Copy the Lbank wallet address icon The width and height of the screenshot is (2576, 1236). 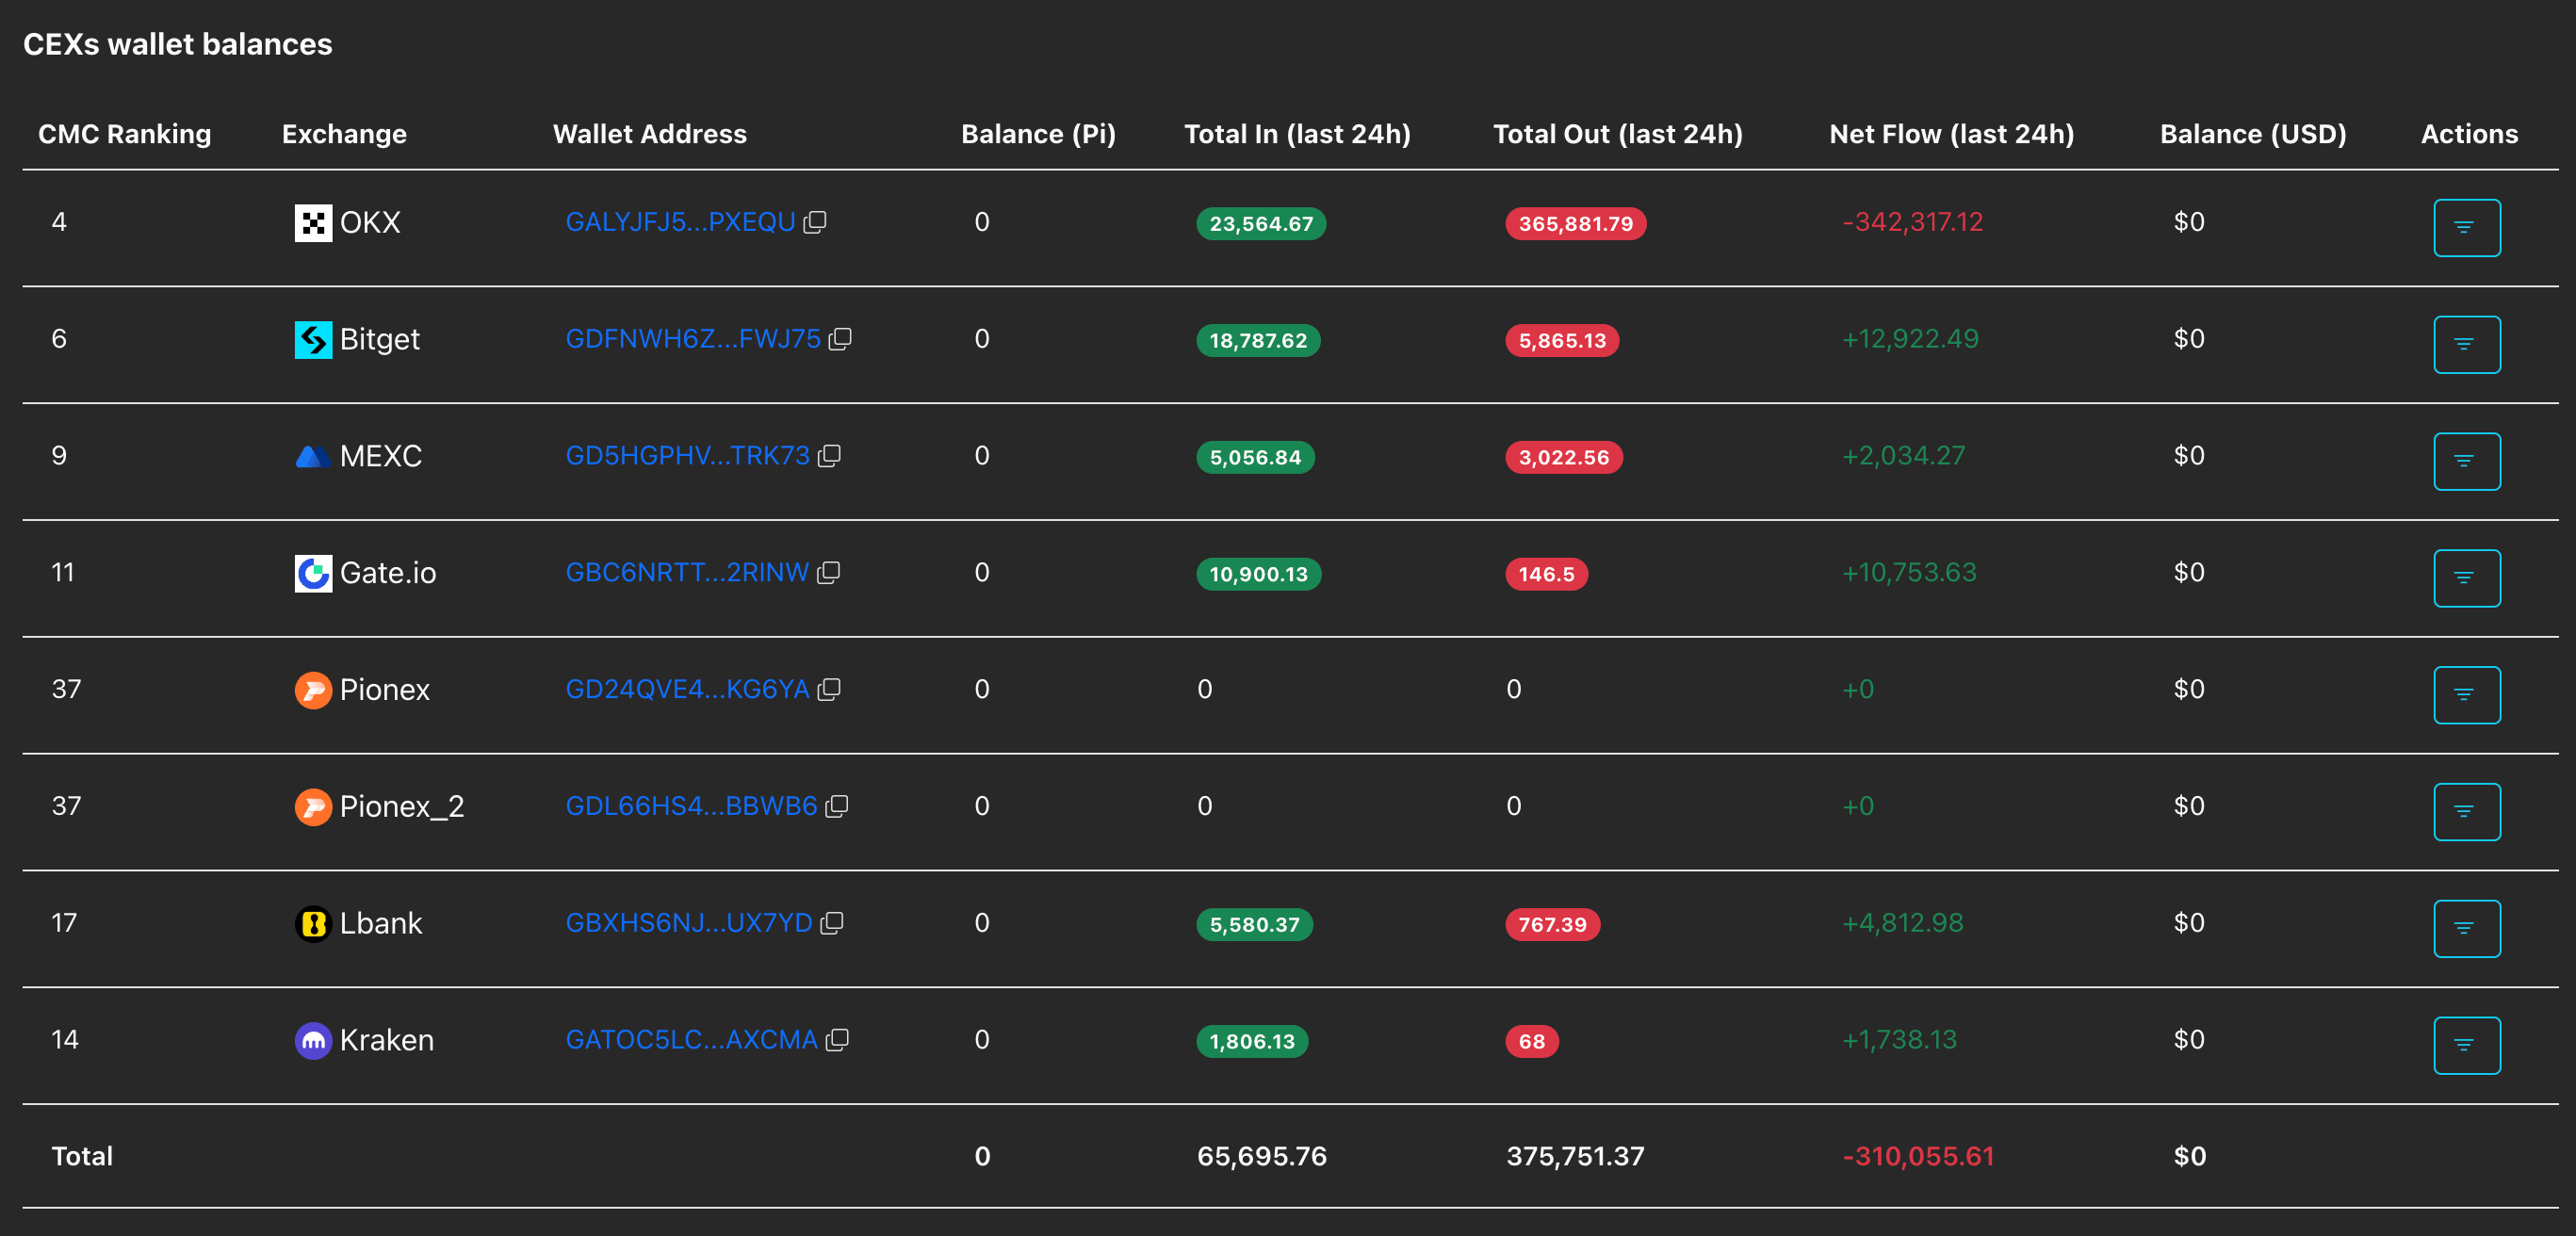click(x=832, y=923)
